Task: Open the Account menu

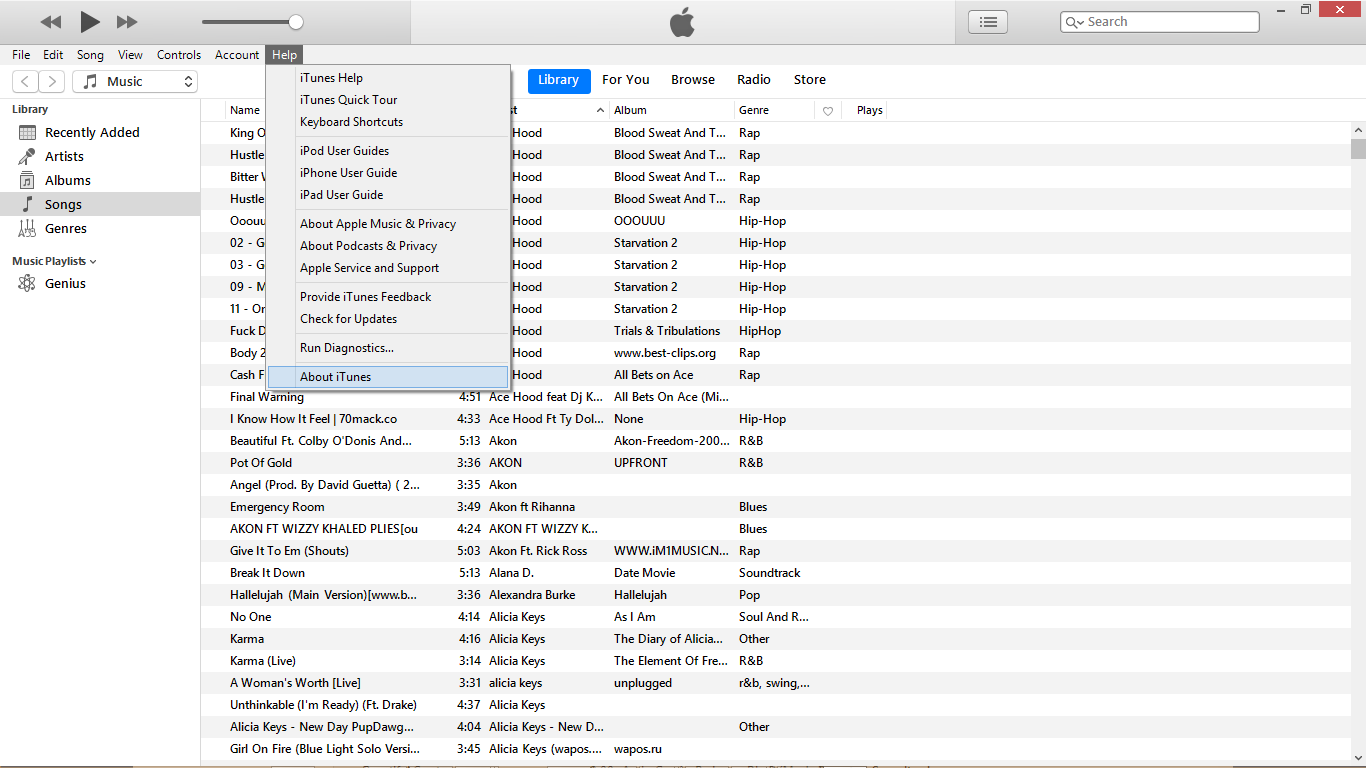Action: [x=237, y=55]
